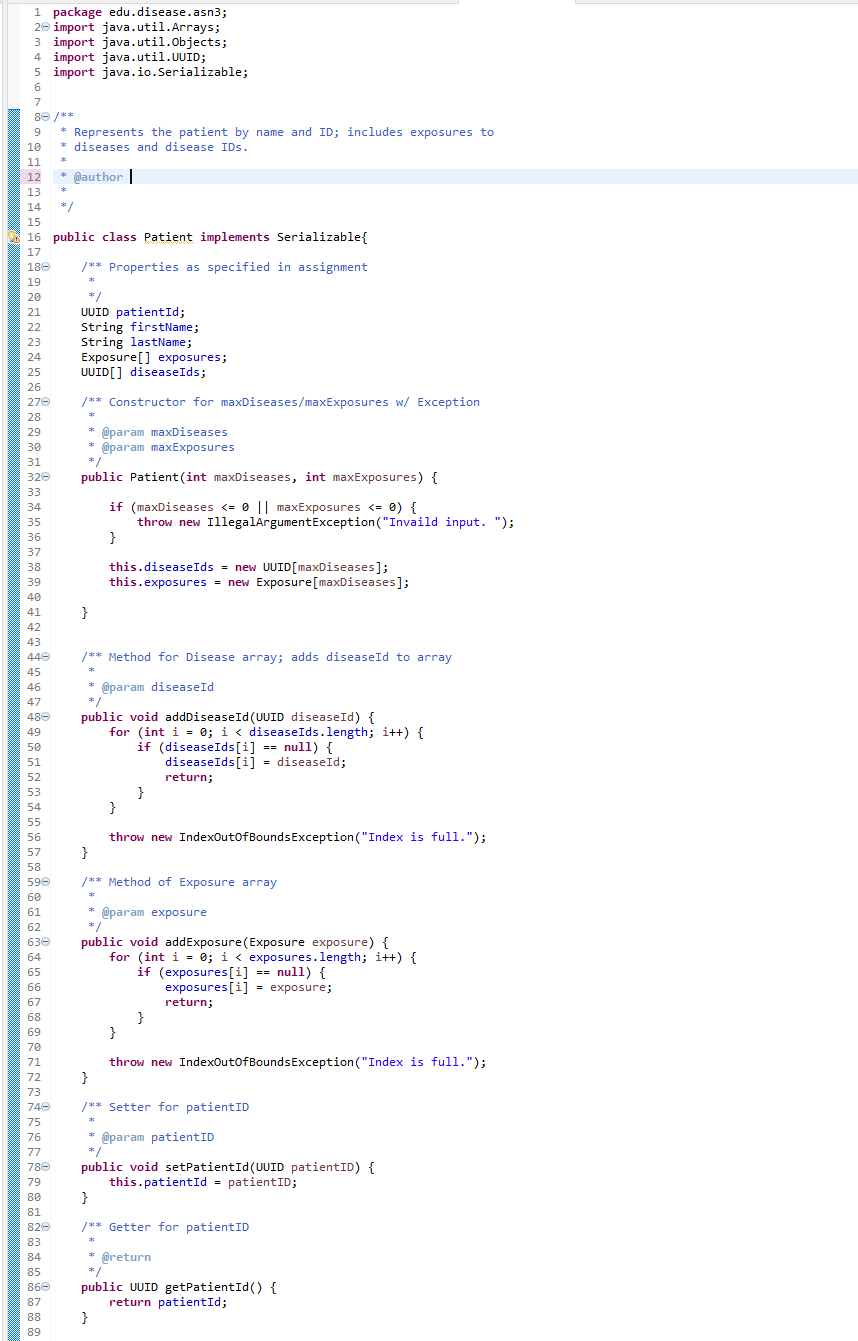Collapse the class Javadoc comment at line 8
This screenshot has width=858, height=1341.
click(44, 117)
